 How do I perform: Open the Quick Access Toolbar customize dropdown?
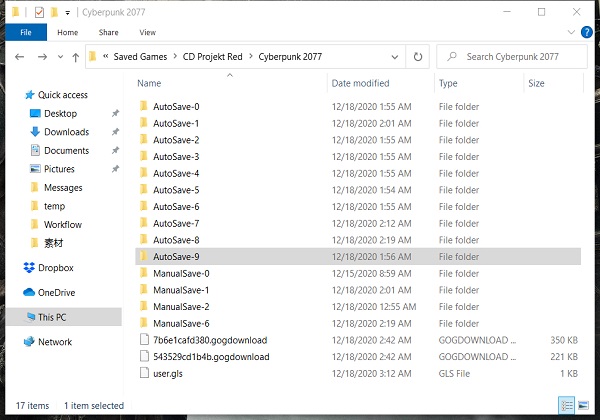(67, 13)
